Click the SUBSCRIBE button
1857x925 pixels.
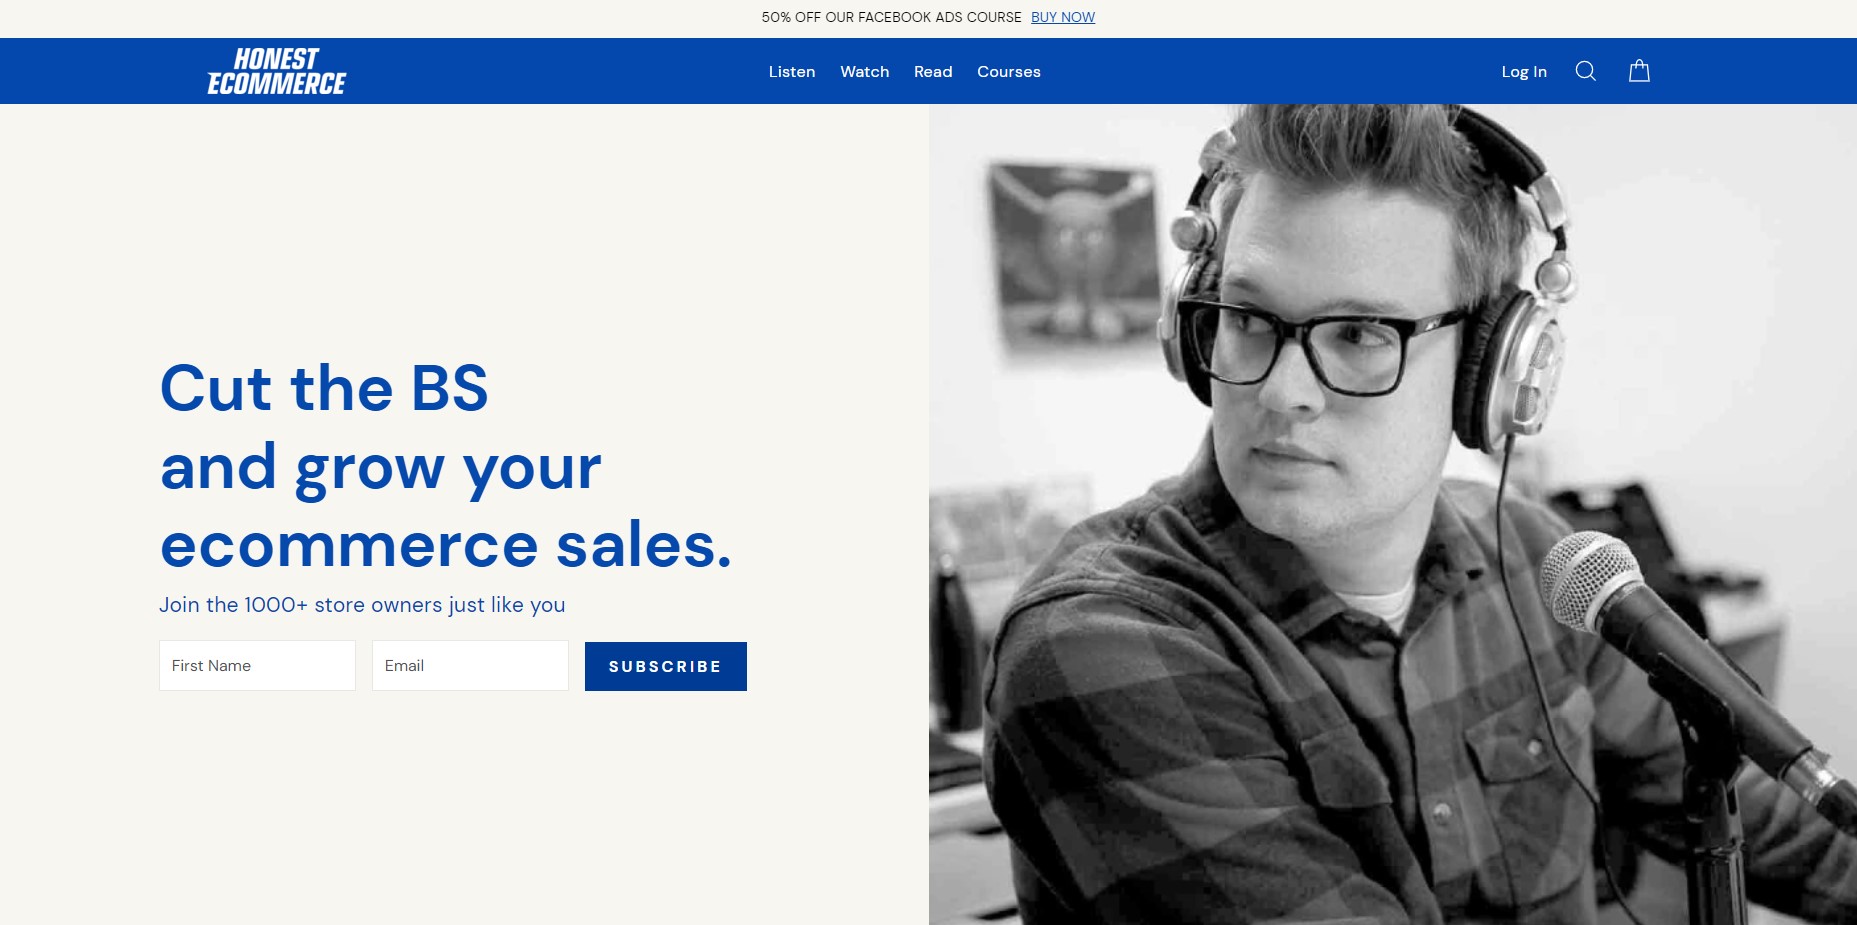click(x=666, y=666)
